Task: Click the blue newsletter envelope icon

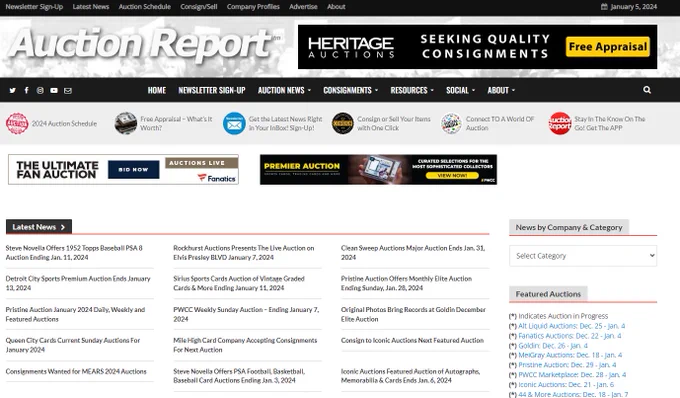Action: [x=234, y=124]
